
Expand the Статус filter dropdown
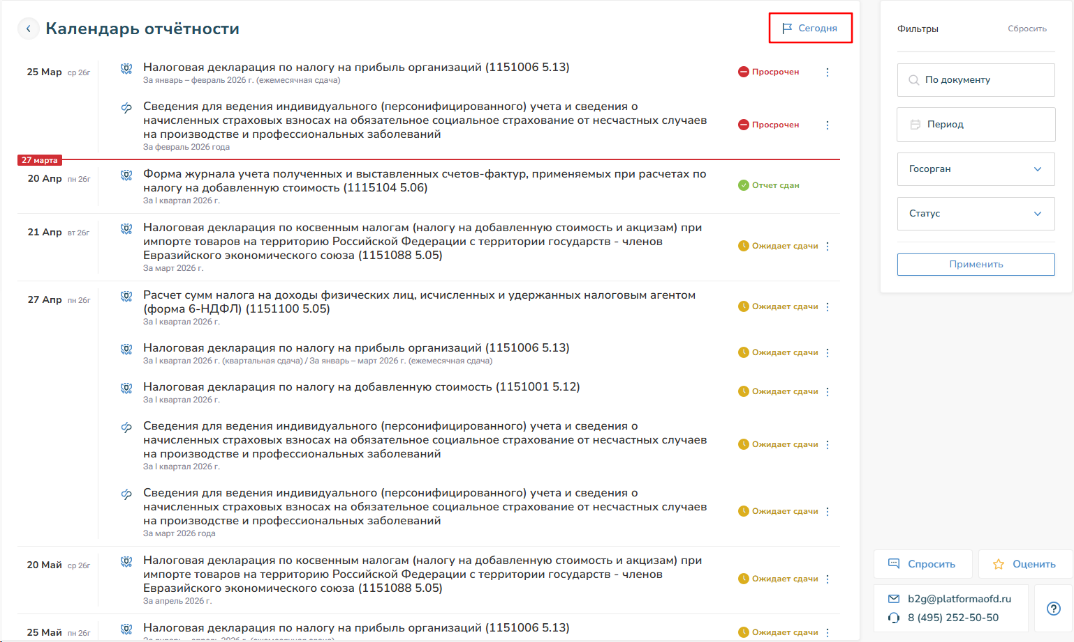975,214
